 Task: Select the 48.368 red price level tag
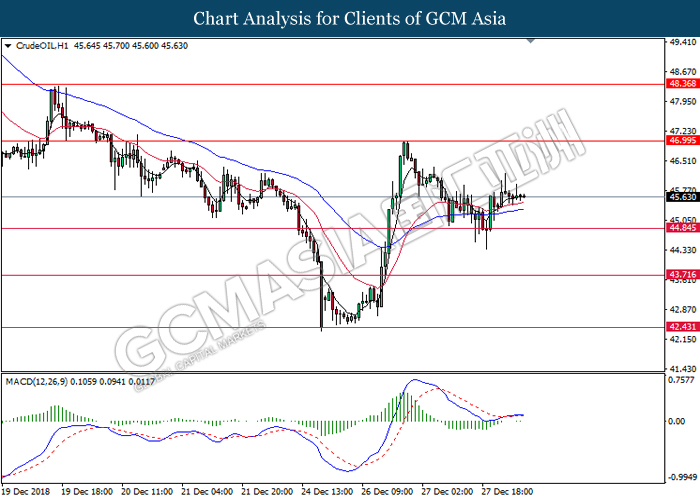coord(682,85)
